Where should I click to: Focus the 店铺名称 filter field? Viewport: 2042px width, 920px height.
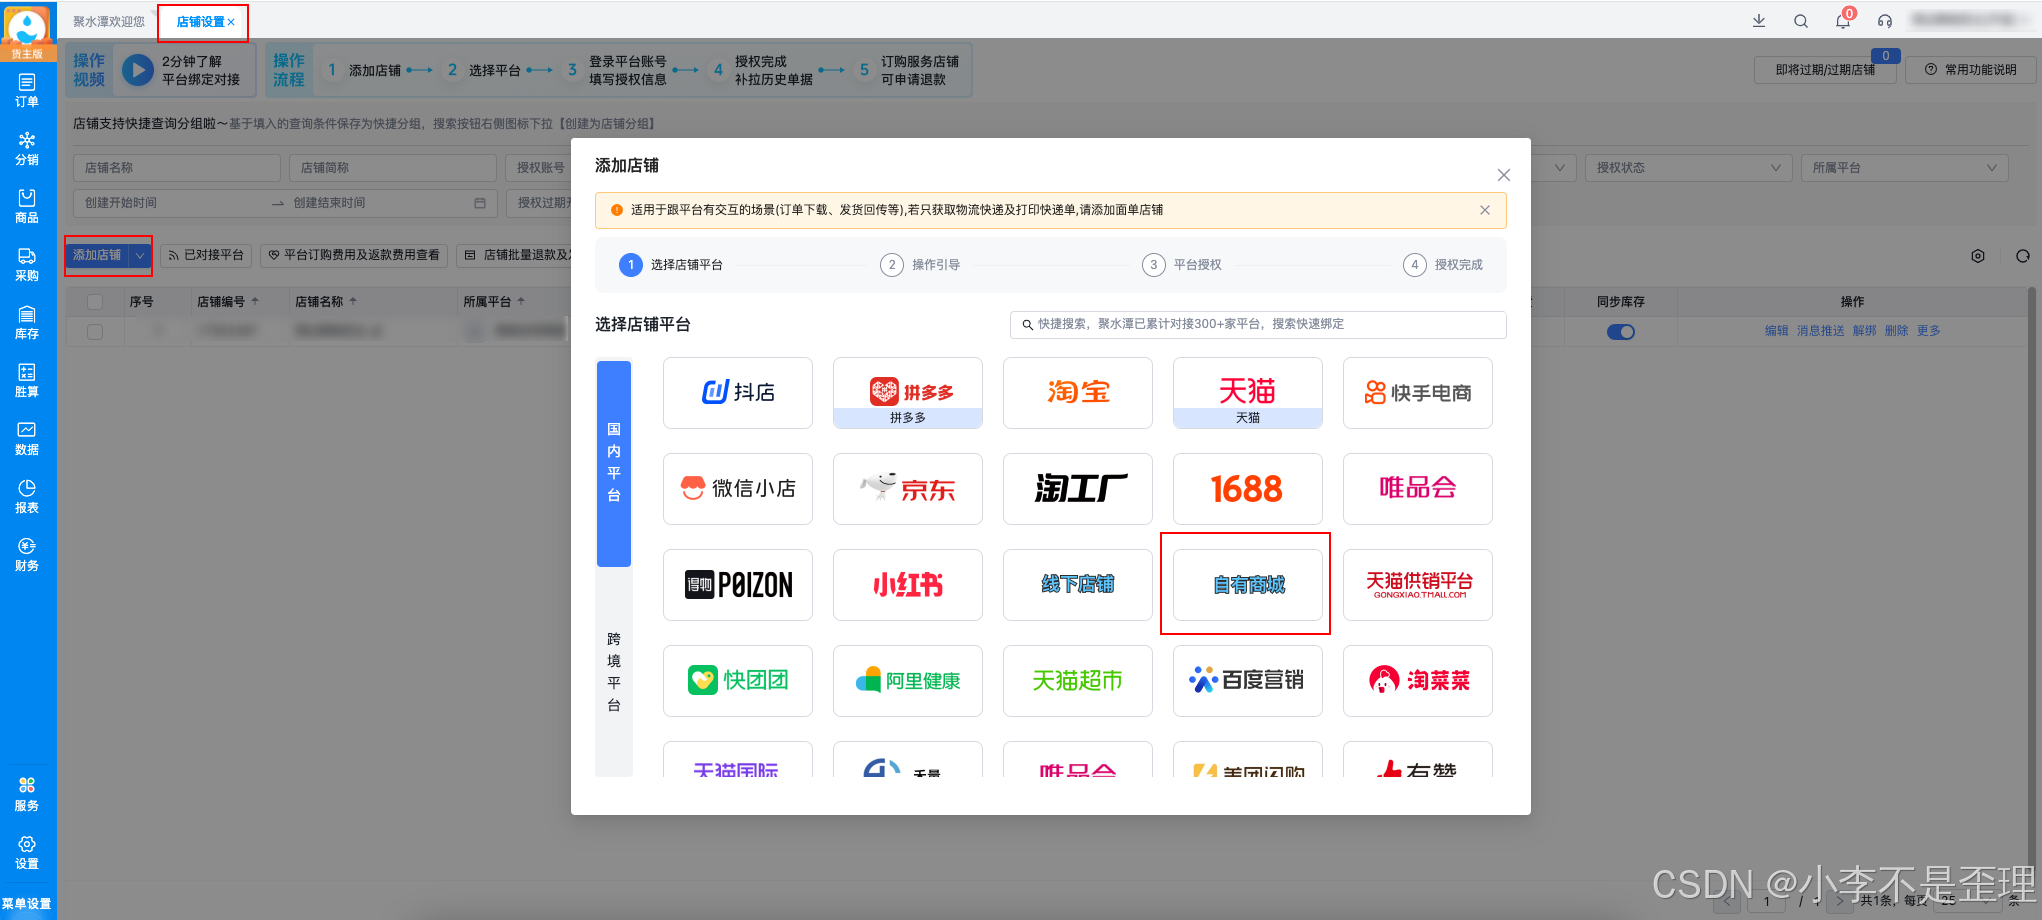pyautogui.click(x=176, y=168)
